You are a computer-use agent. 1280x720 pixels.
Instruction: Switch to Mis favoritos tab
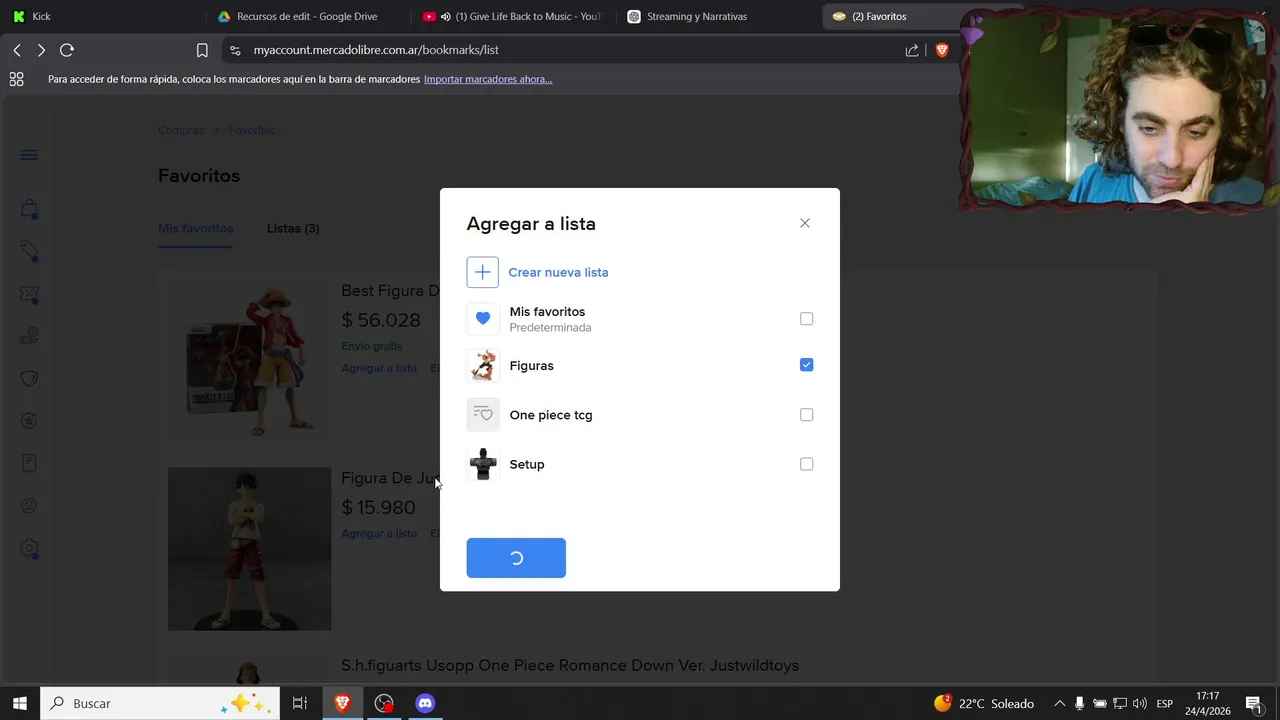(x=195, y=228)
